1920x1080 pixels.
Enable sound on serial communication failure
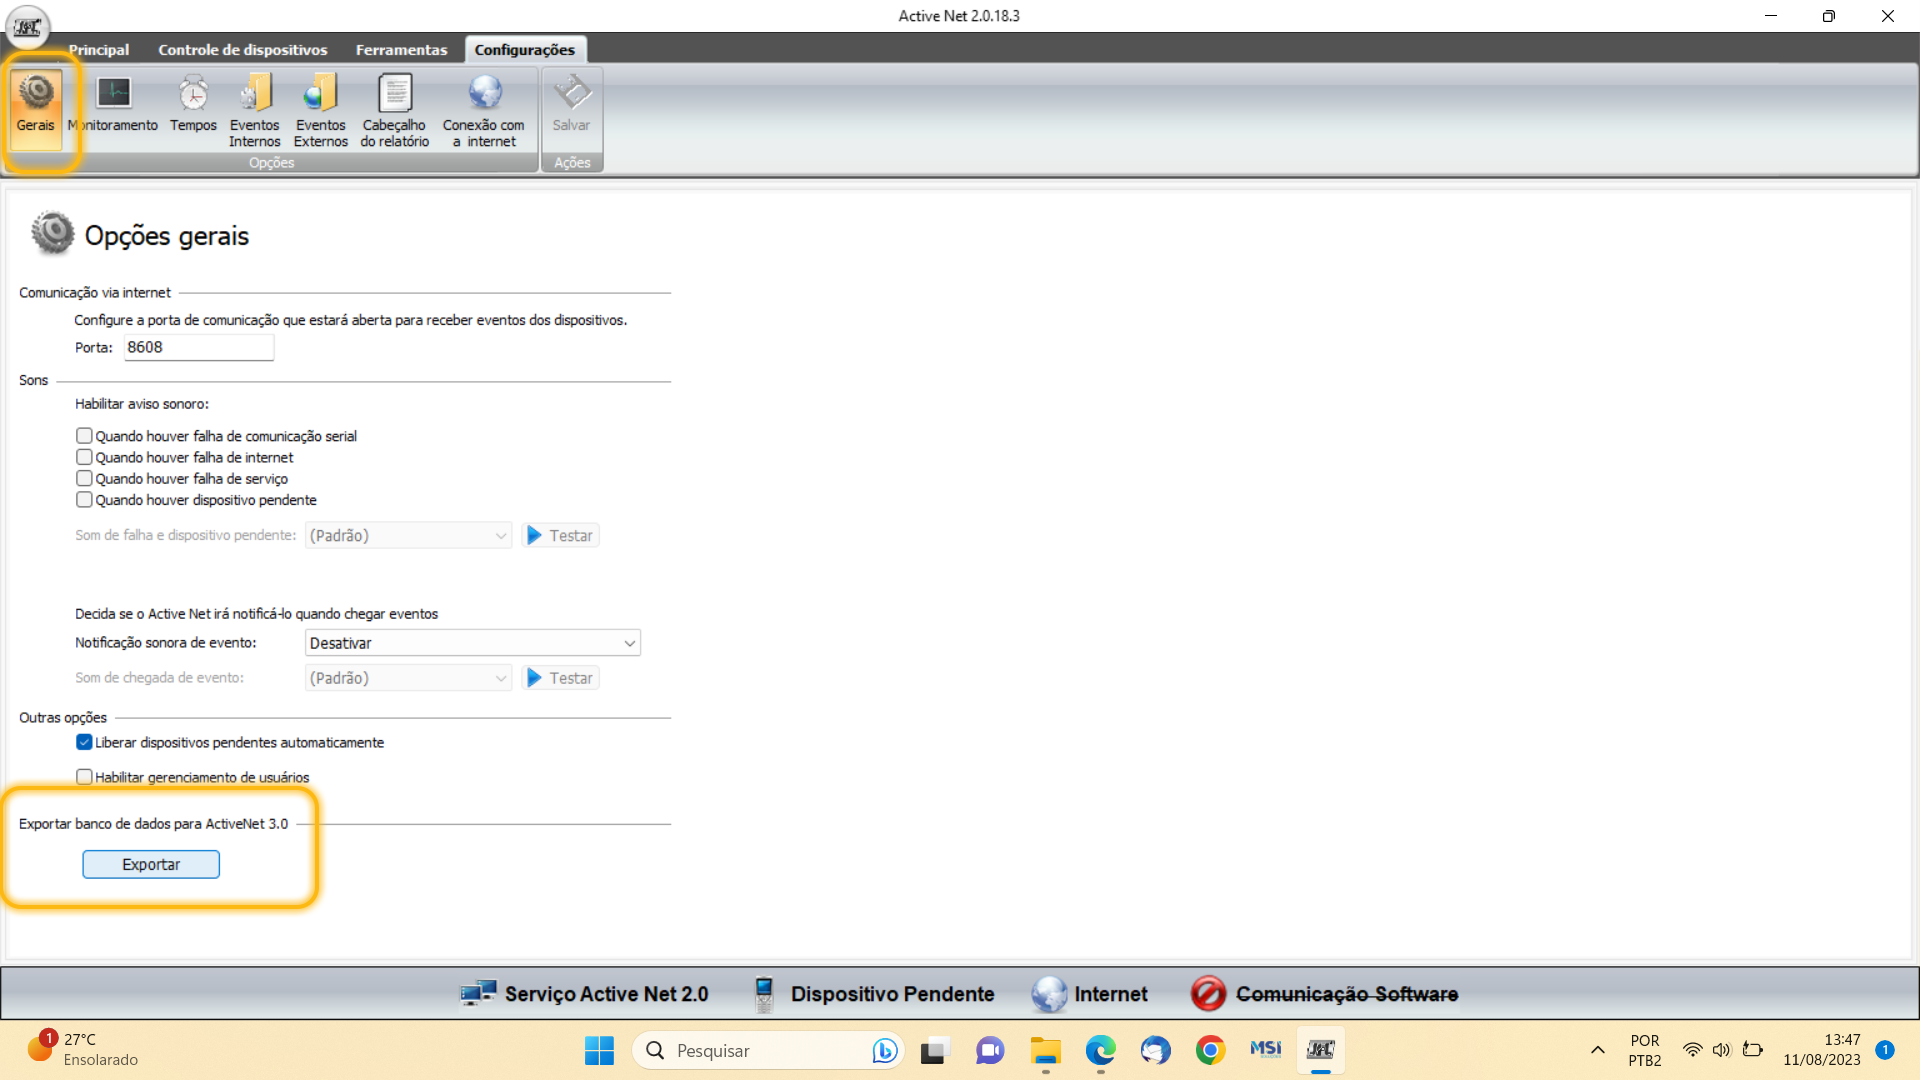tap(84, 436)
